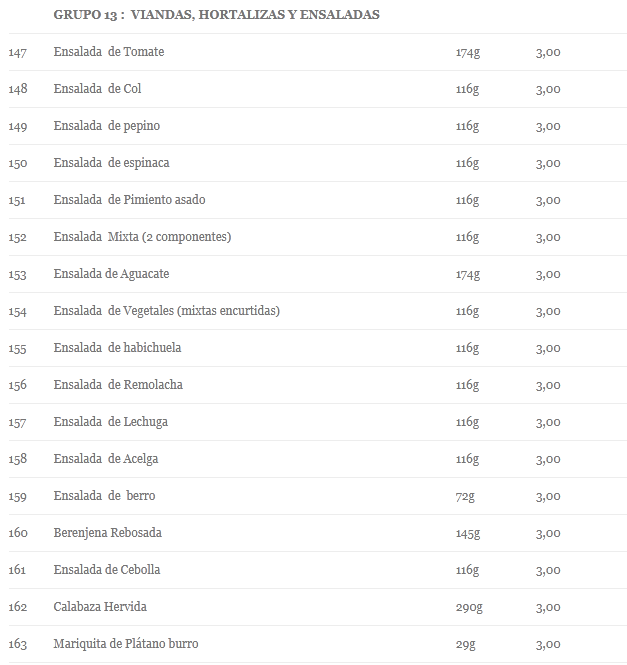Click the 'Berenjena Rebosada' item
Screen dimensions: 627x665
tap(108, 533)
